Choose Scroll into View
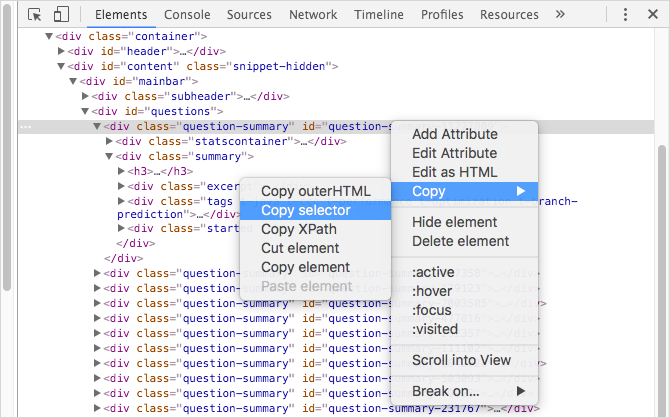 click(x=464, y=360)
